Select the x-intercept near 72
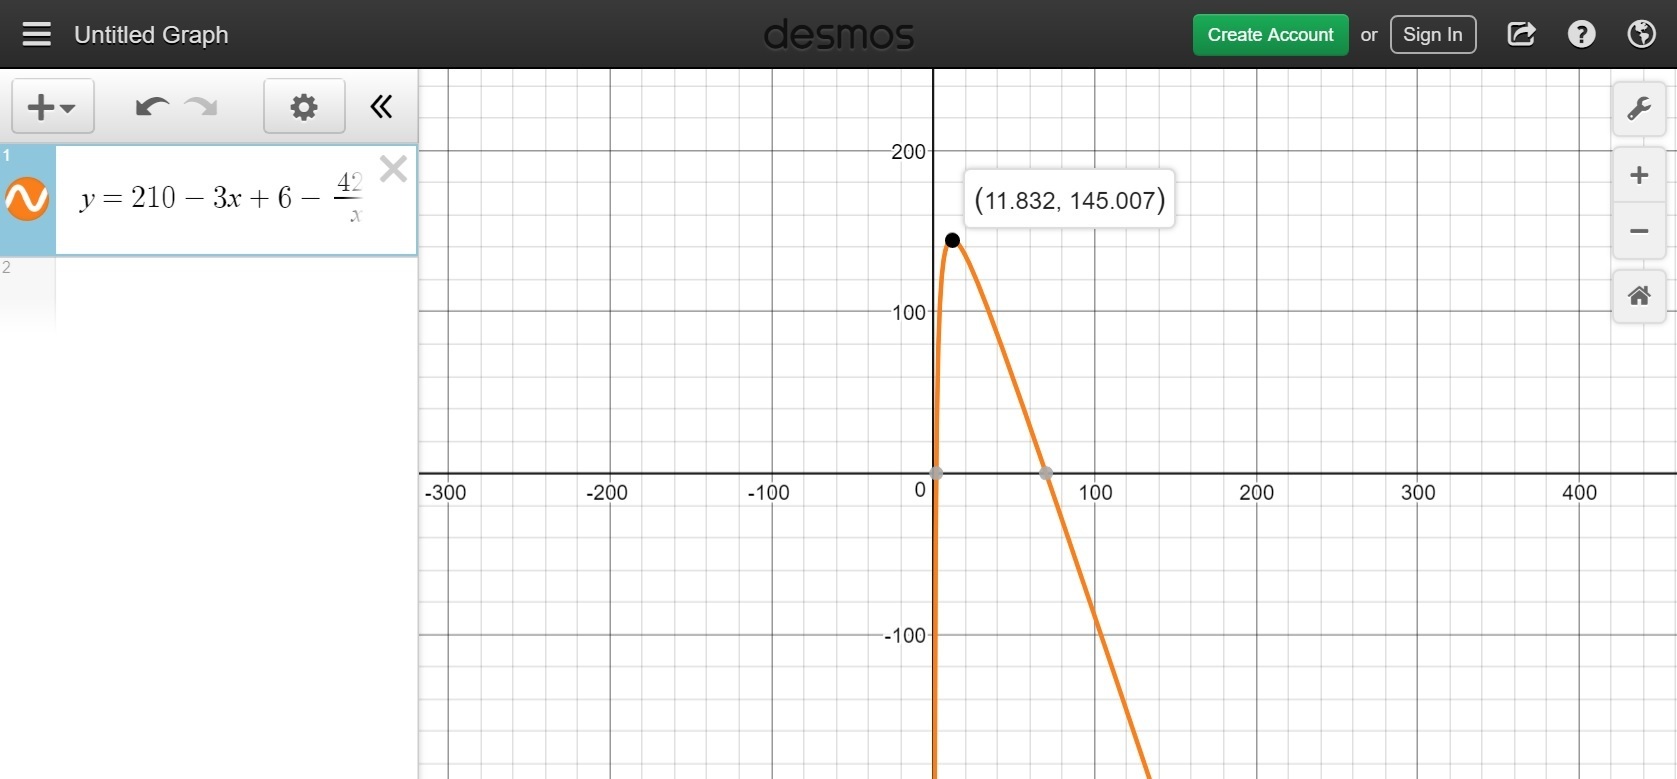 (x=1045, y=473)
